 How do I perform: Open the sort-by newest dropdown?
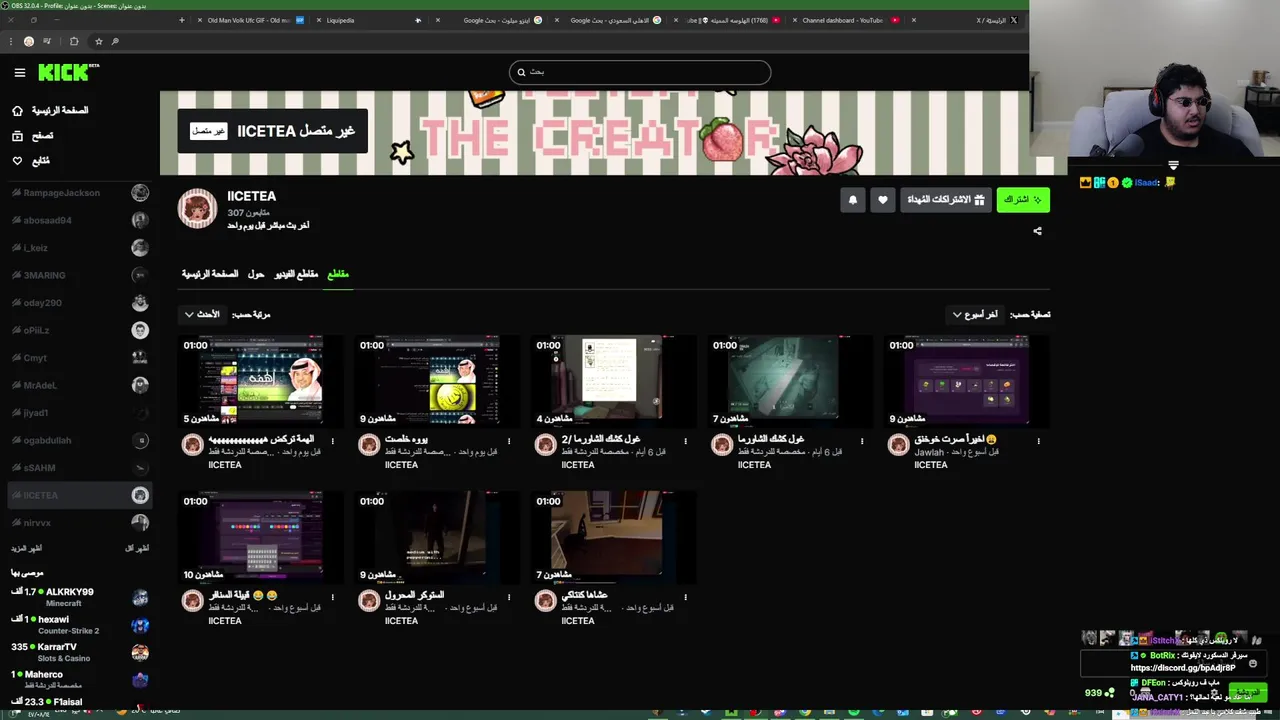tap(201, 314)
